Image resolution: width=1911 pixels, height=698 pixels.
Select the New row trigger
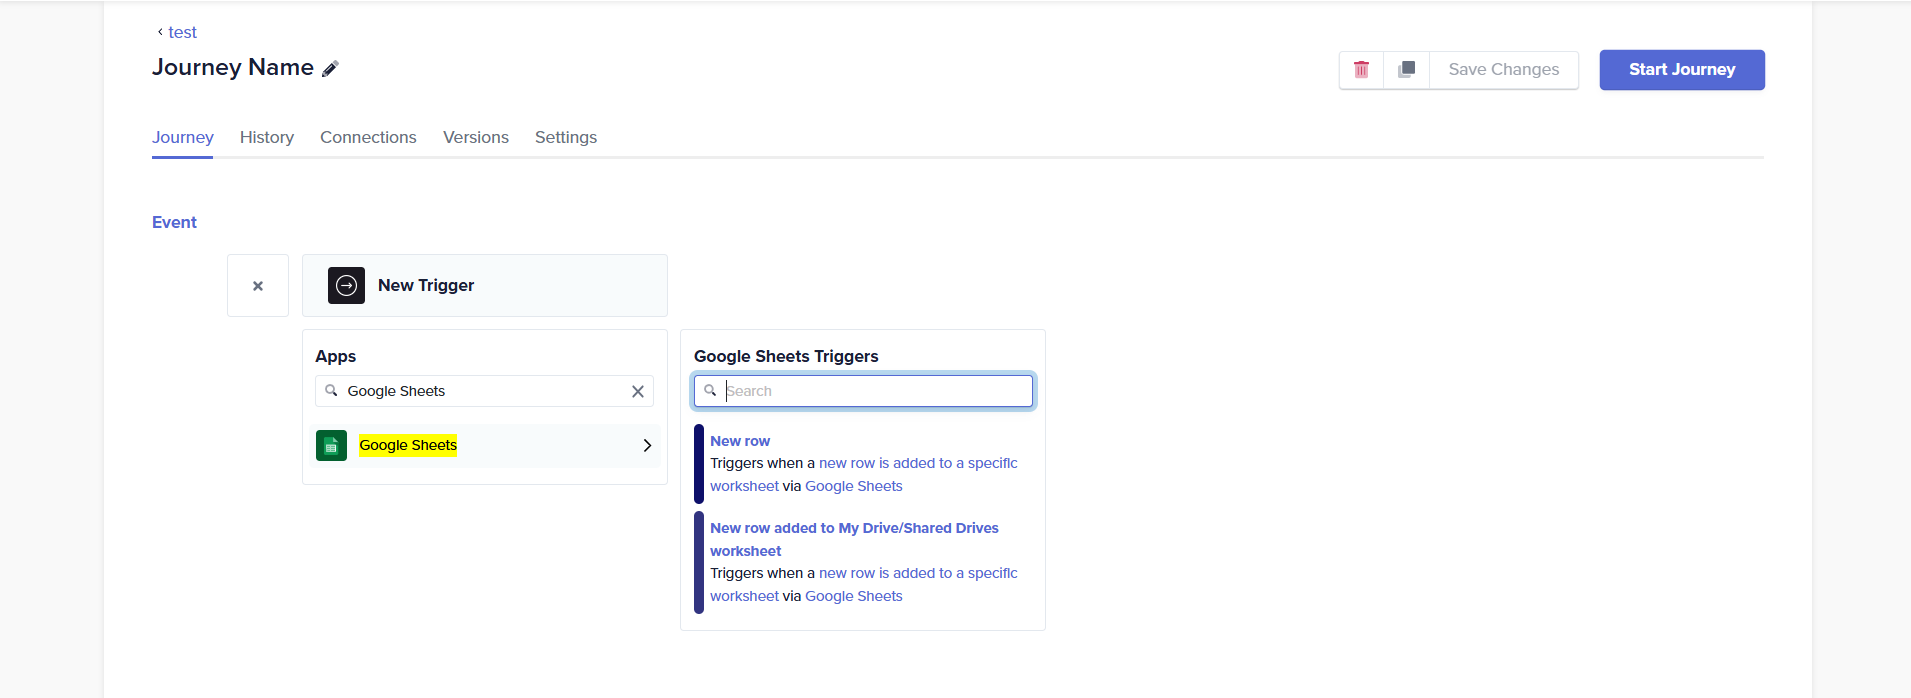(864, 464)
